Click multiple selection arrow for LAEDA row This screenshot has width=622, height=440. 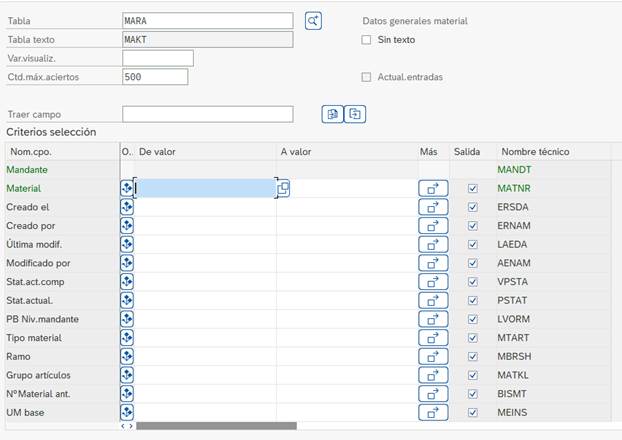433,244
